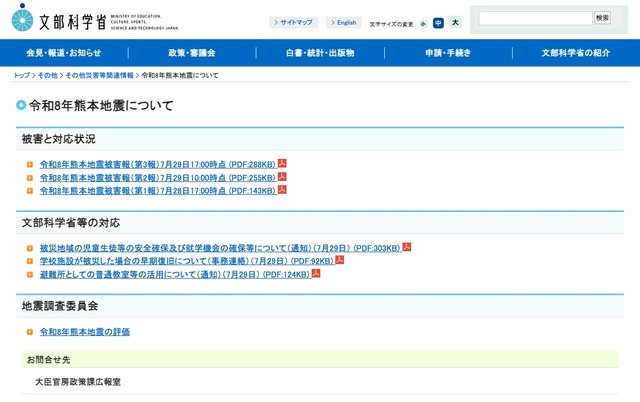Open the 申請・手続き menu
640x402 pixels.
[448, 53]
